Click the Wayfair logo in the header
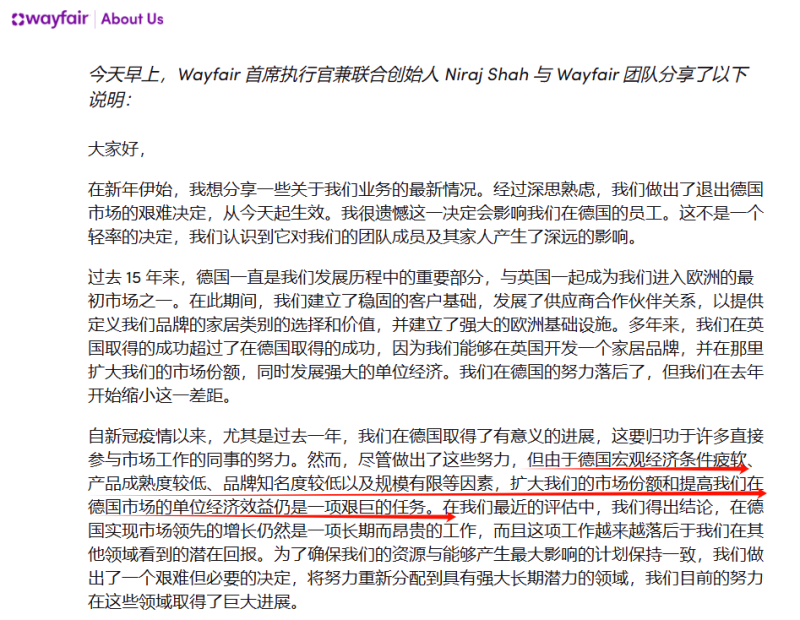The width and height of the screenshot is (800, 620). [48, 18]
